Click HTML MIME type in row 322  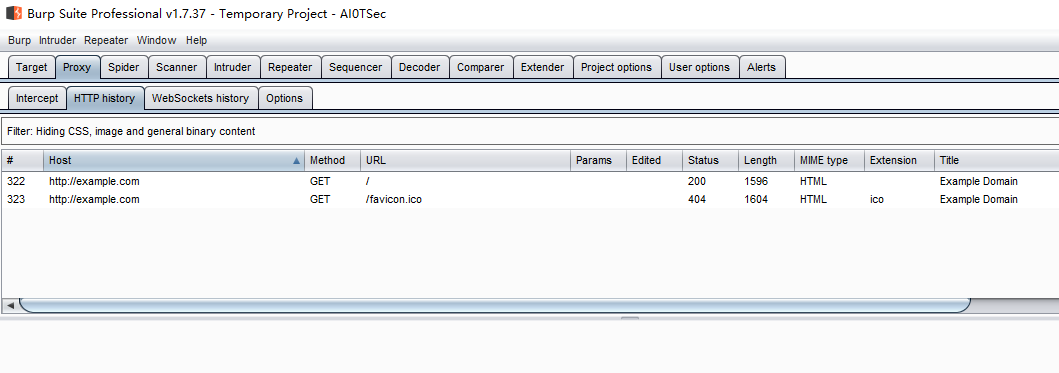813,181
